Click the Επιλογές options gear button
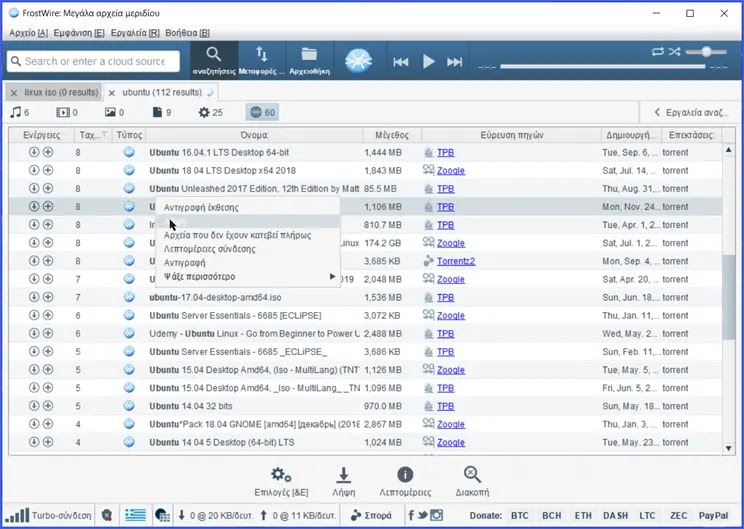The image size is (744, 529). pyautogui.click(x=281, y=482)
